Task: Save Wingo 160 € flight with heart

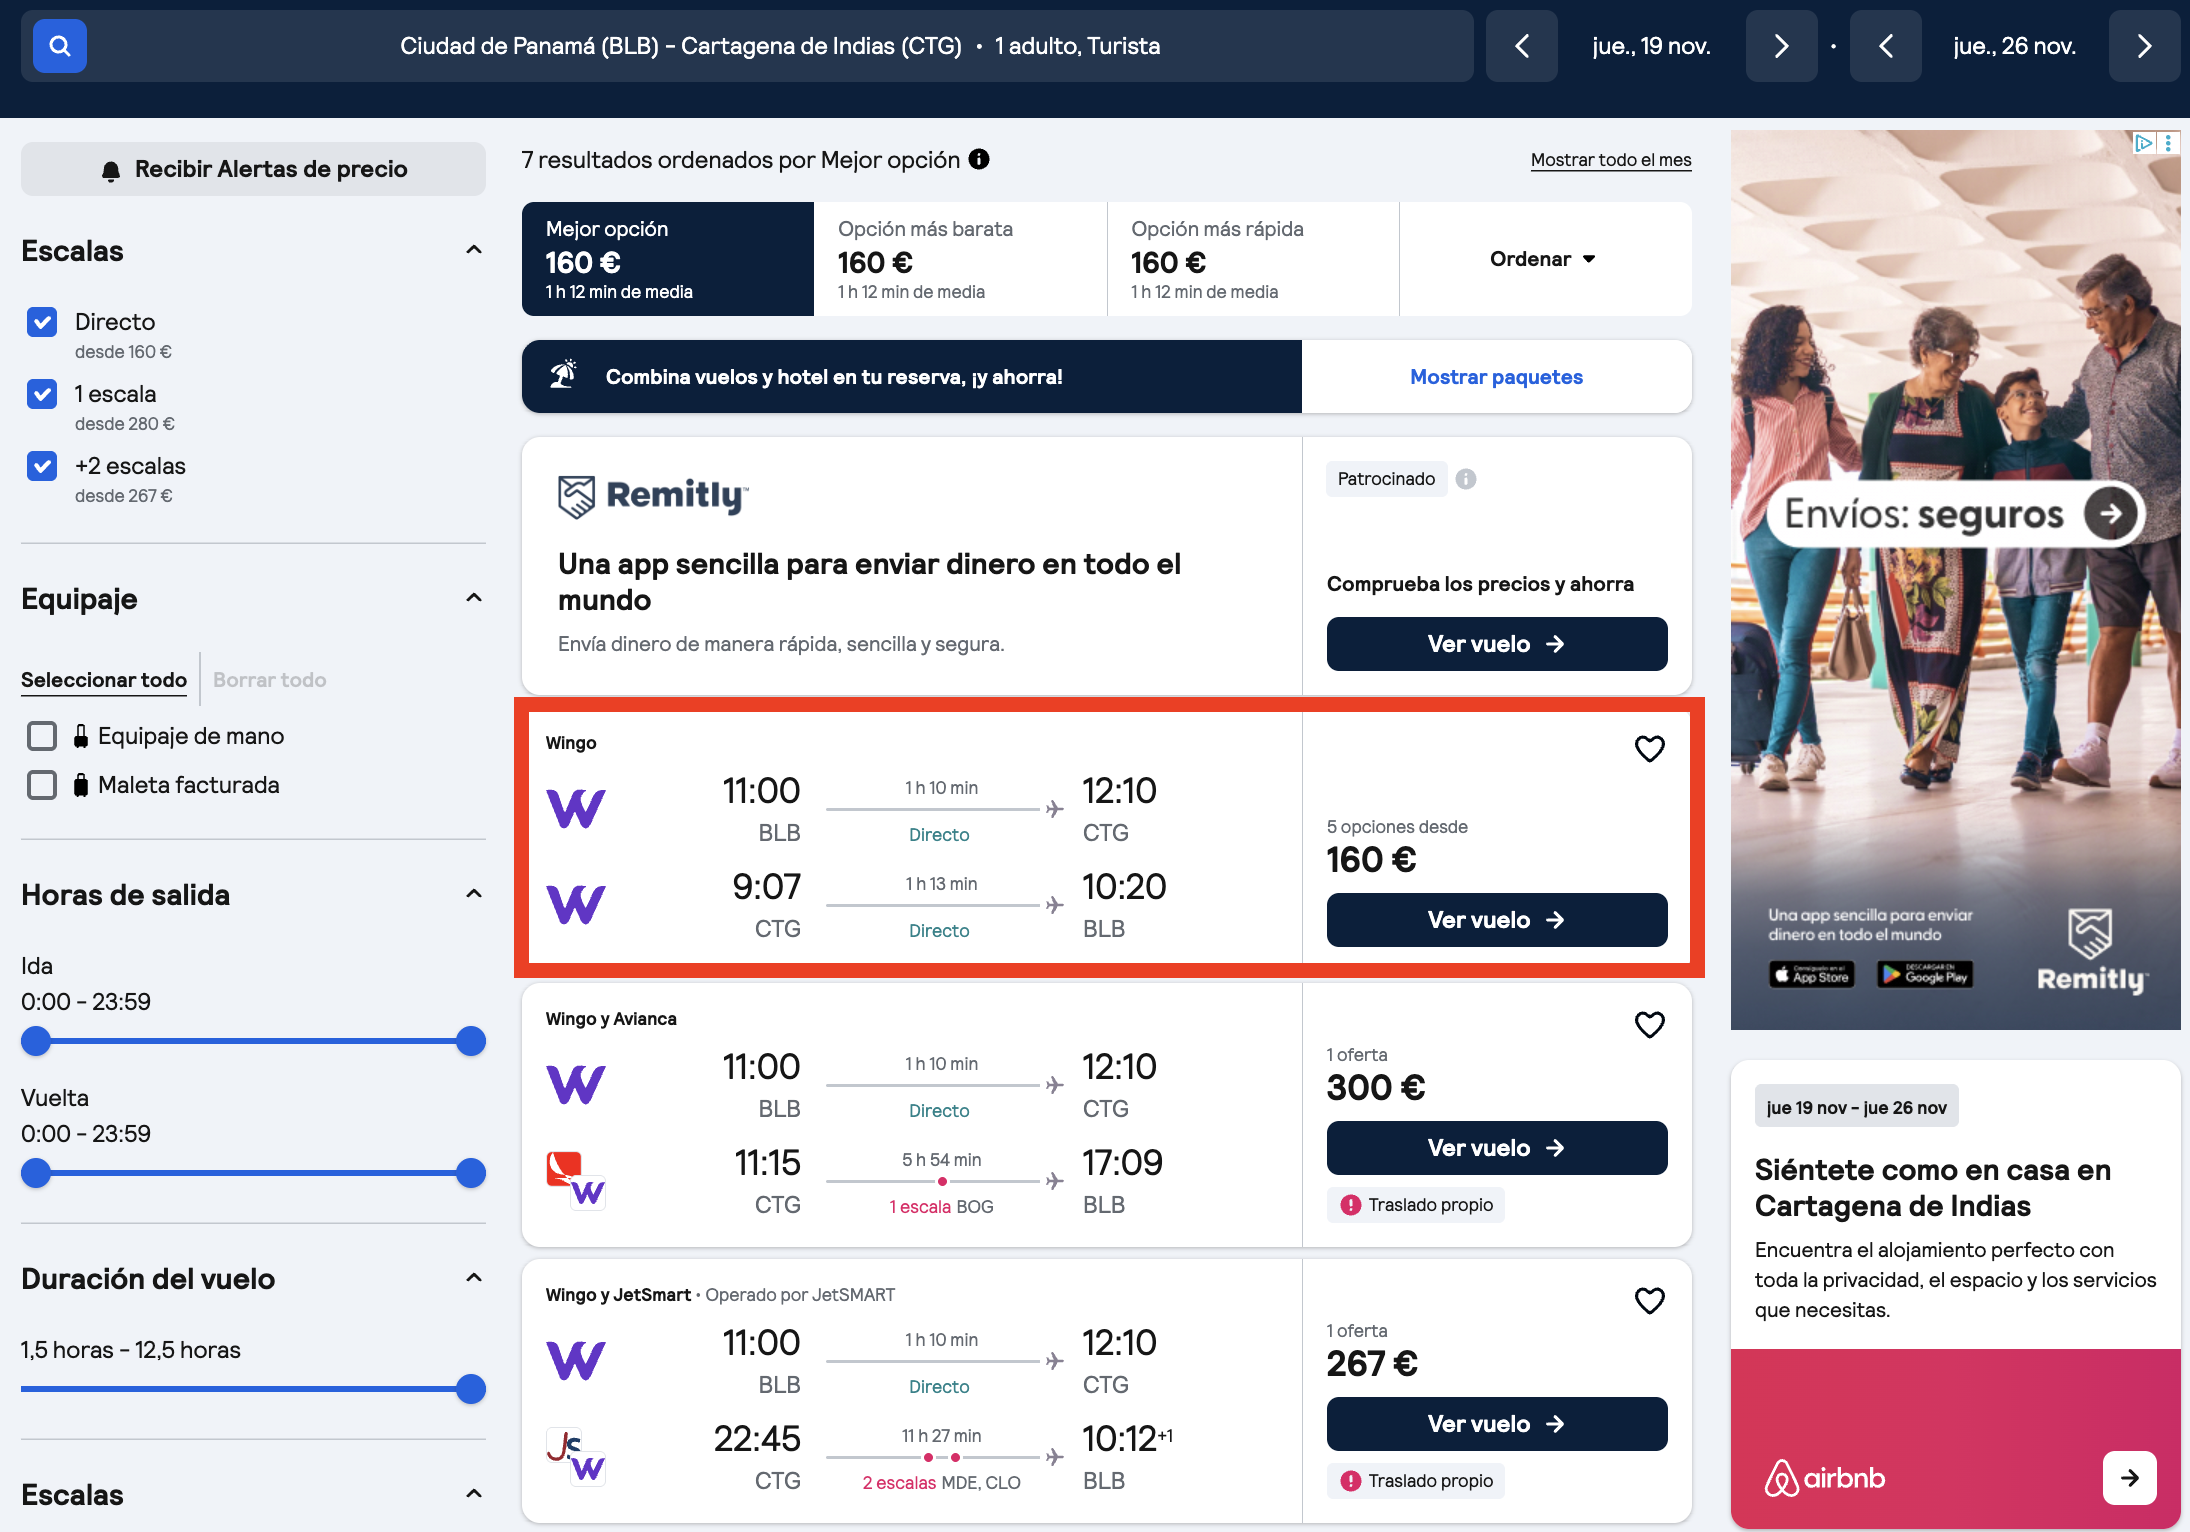Action: tap(1649, 748)
